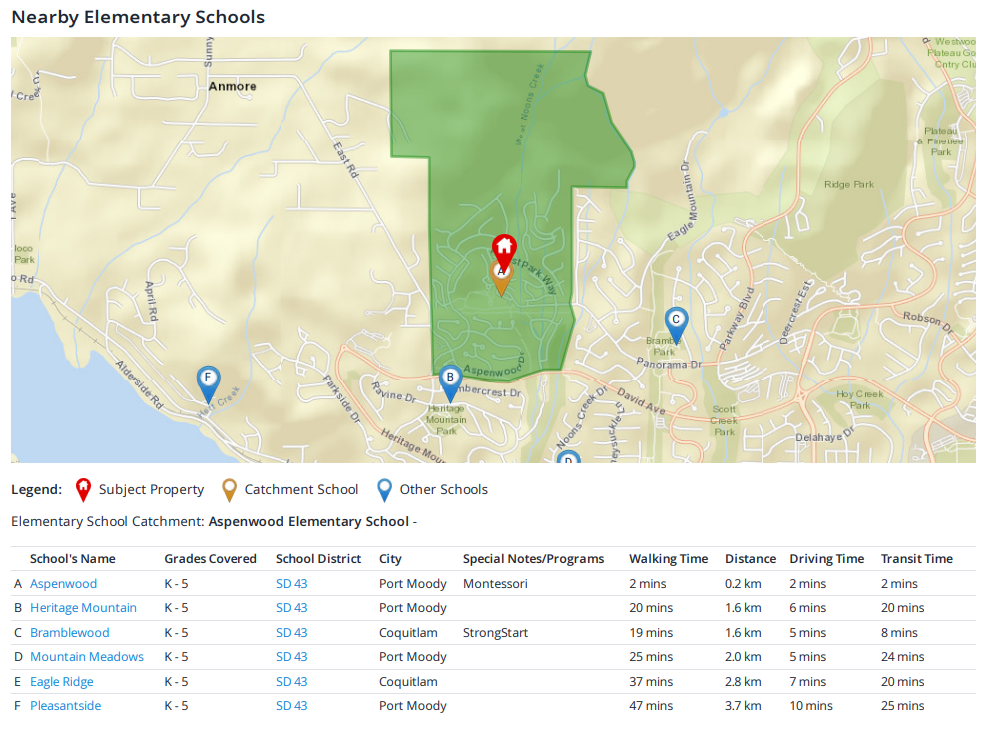Viewport: 996px width, 731px height.
Task: Click SD 43 link in Aspenwood row
Action: (x=292, y=584)
